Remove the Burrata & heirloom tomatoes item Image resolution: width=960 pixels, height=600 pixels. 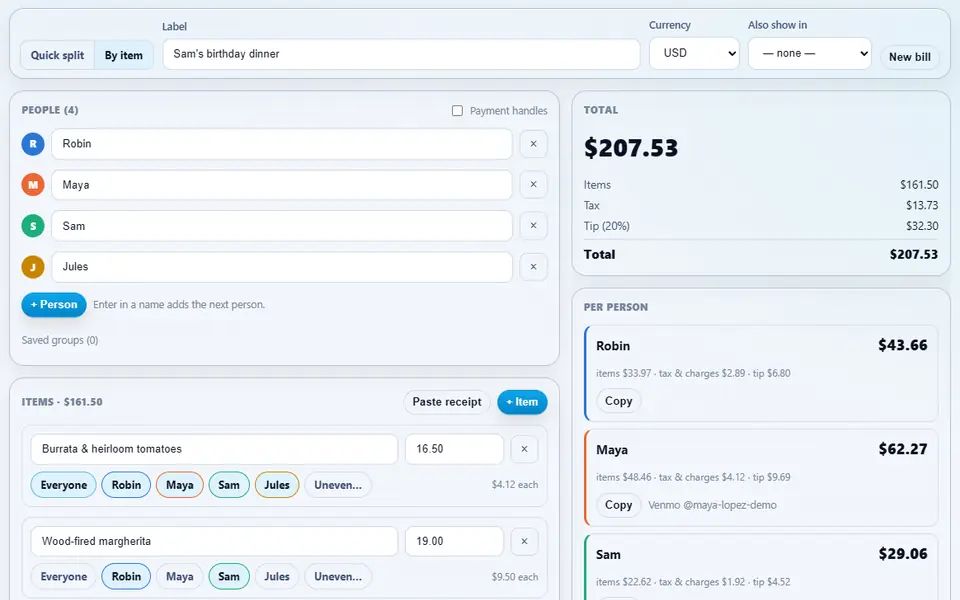pyautogui.click(x=524, y=449)
